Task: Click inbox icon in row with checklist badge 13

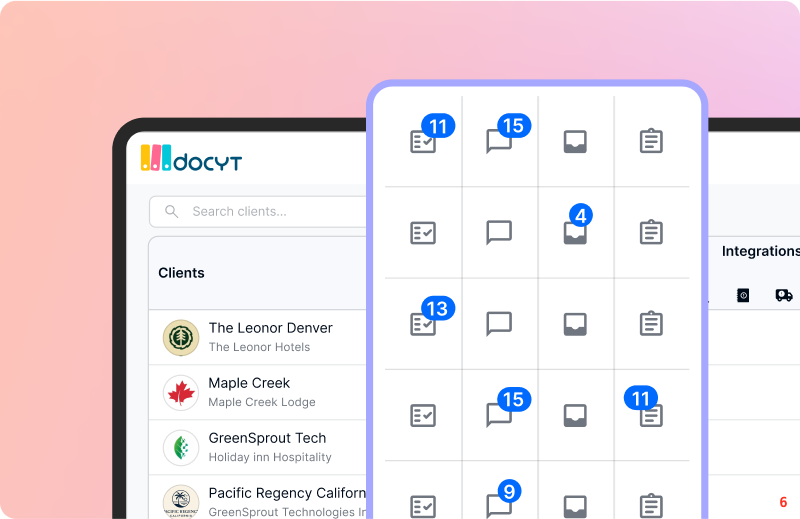Action: tap(575, 324)
